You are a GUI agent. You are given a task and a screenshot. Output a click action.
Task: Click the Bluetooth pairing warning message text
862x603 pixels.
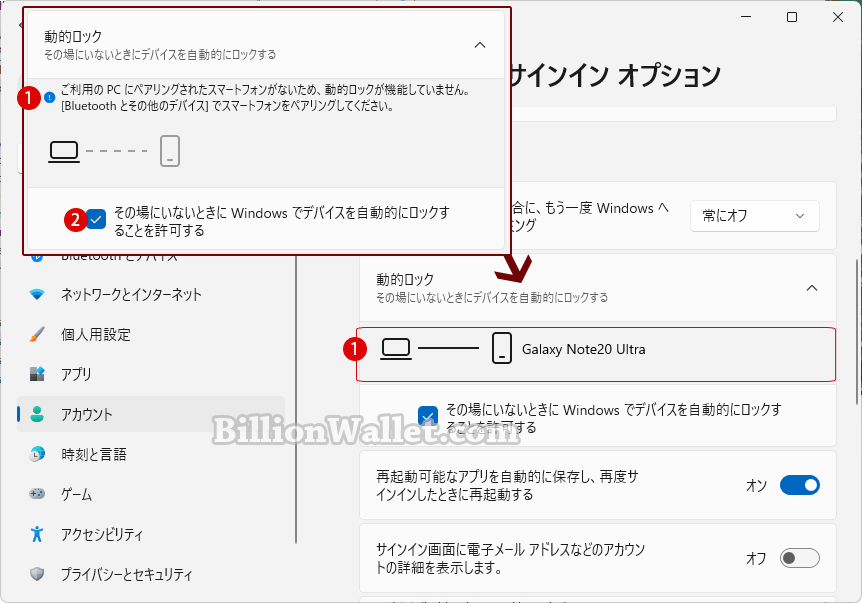click(x=265, y=98)
